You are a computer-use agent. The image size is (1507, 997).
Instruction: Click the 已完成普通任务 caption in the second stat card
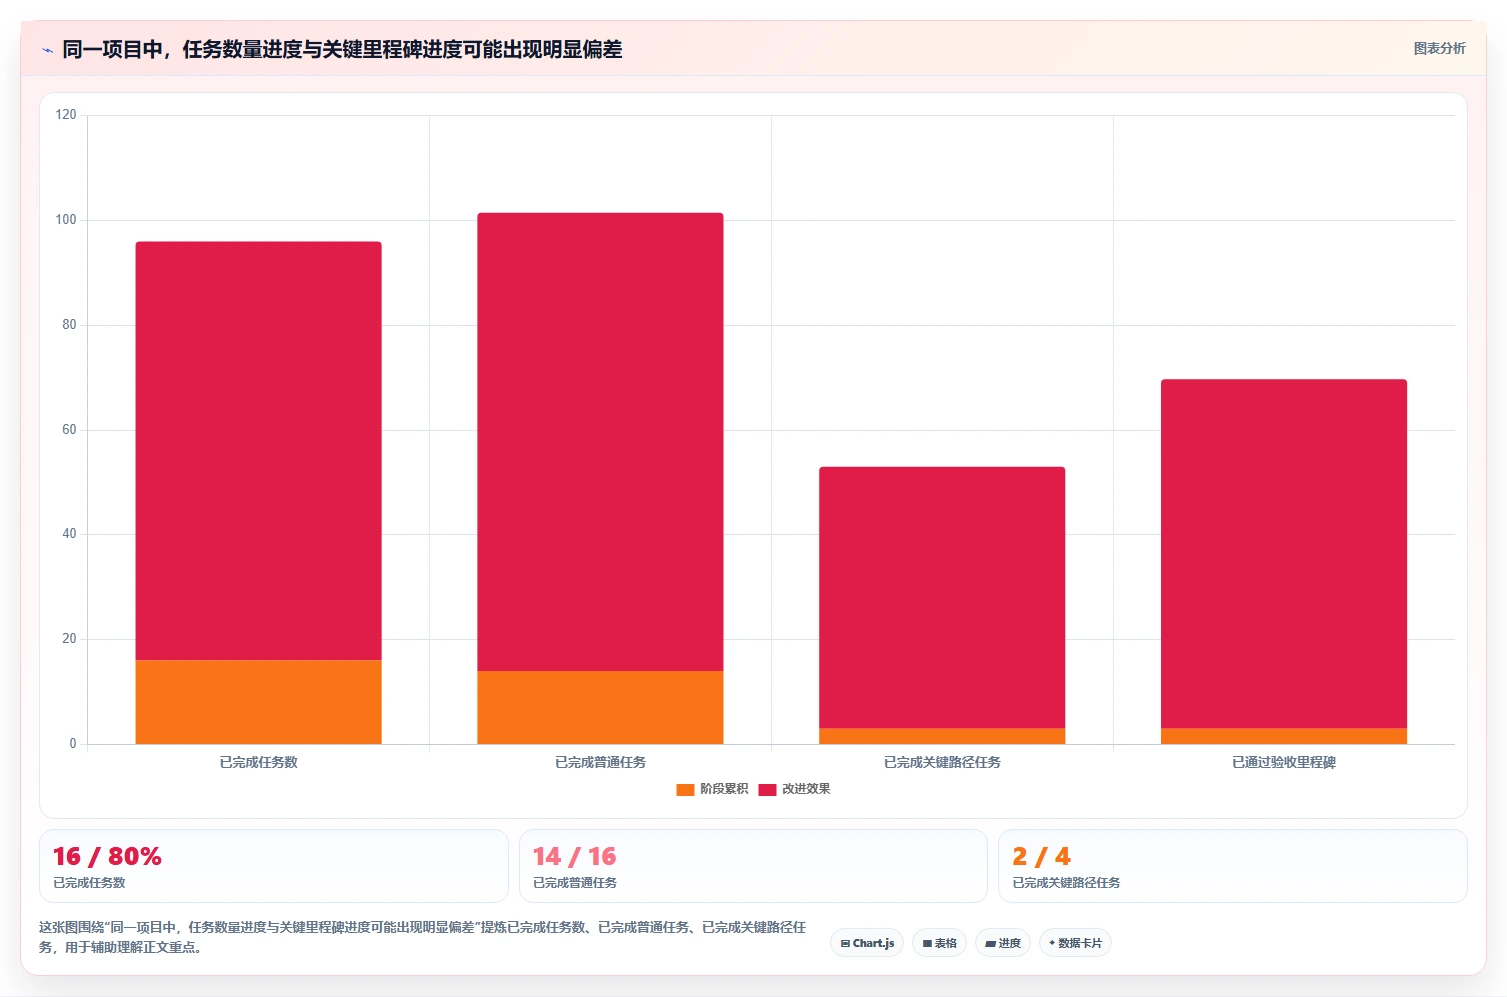click(x=575, y=883)
